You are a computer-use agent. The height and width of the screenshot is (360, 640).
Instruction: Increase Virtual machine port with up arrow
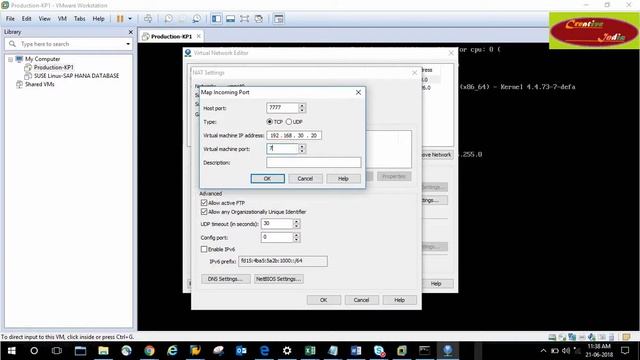(x=302, y=146)
